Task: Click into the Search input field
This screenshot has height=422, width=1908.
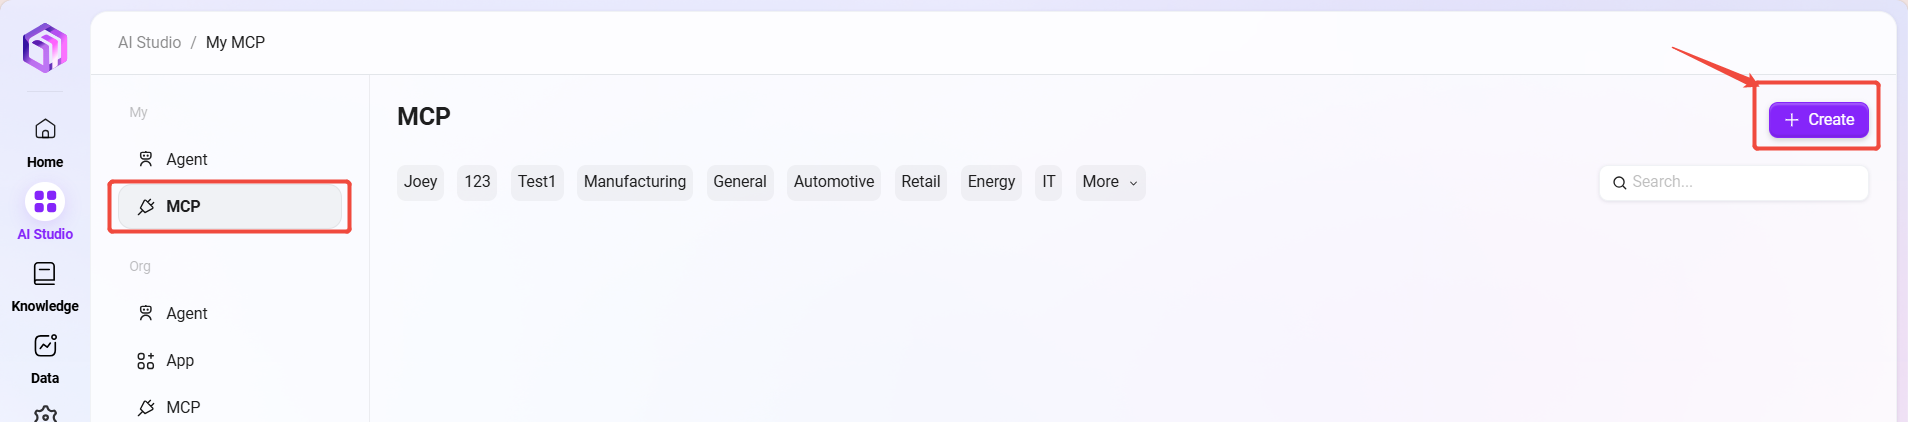Action: [x=1745, y=182]
